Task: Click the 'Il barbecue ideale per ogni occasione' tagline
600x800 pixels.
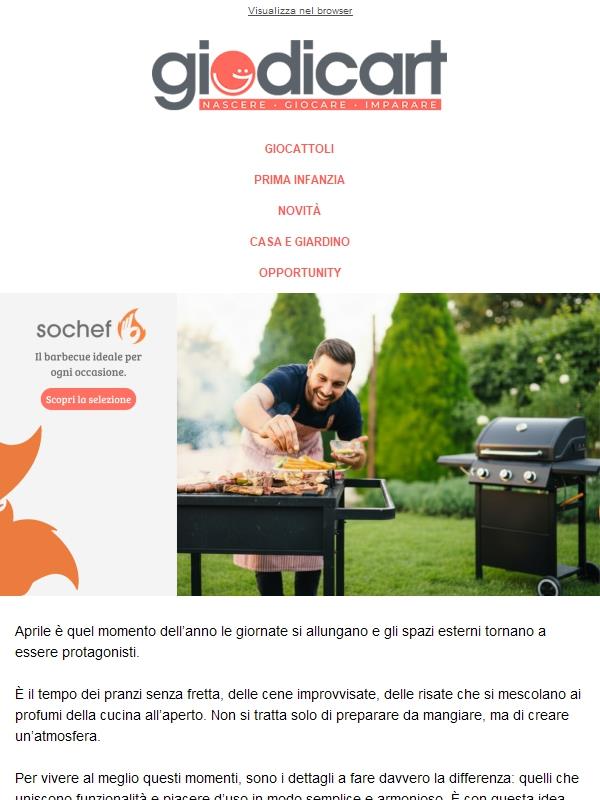Action: coord(88,364)
